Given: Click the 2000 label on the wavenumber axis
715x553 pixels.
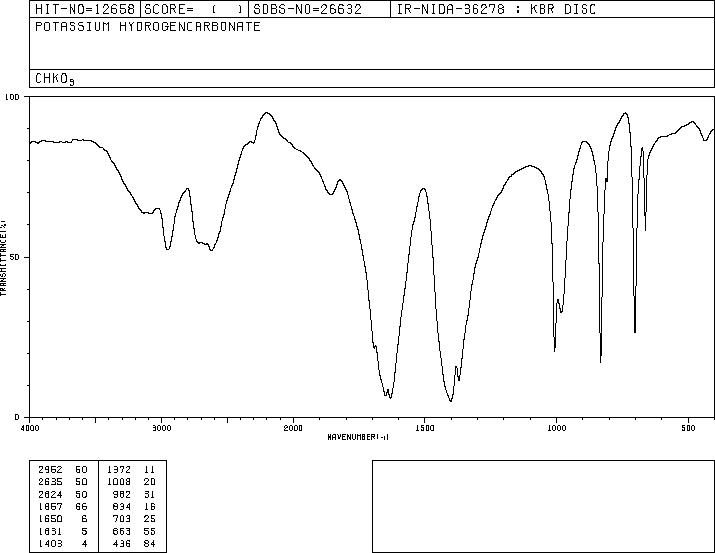Looking at the screenshot, I should [293, 428].
